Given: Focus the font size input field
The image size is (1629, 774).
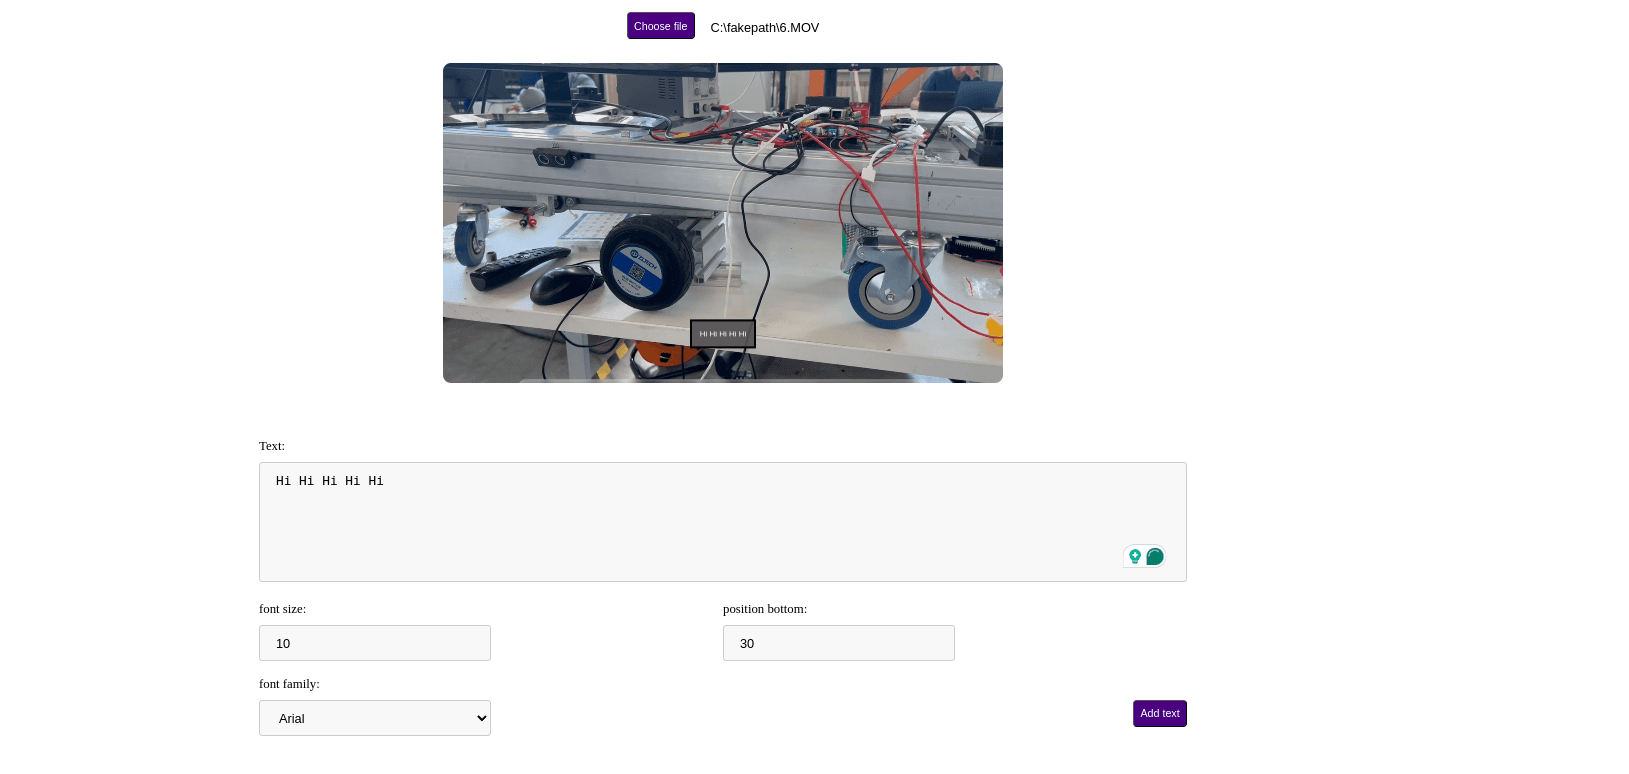Looking at the screenshot, I should pos(375,643).
